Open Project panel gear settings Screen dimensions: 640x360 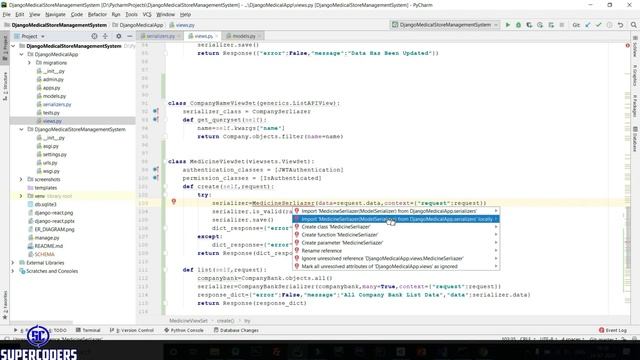point(118,36)
